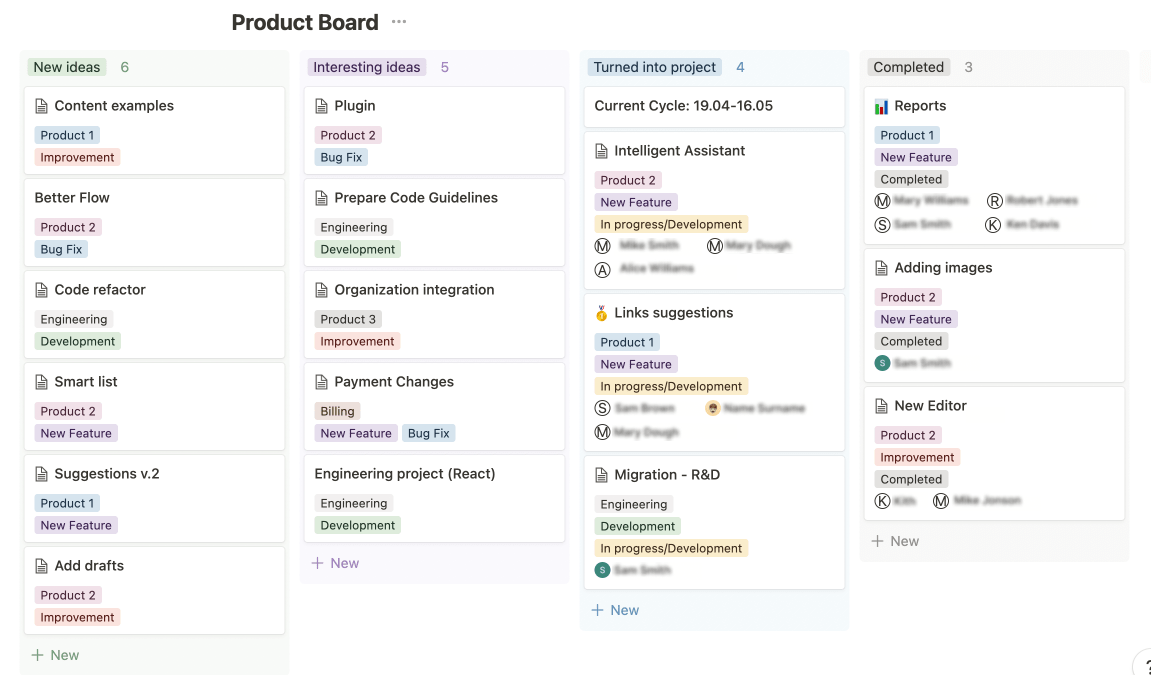
Task: Click the green S avatar on Adding images
Action: pos(882,363)
